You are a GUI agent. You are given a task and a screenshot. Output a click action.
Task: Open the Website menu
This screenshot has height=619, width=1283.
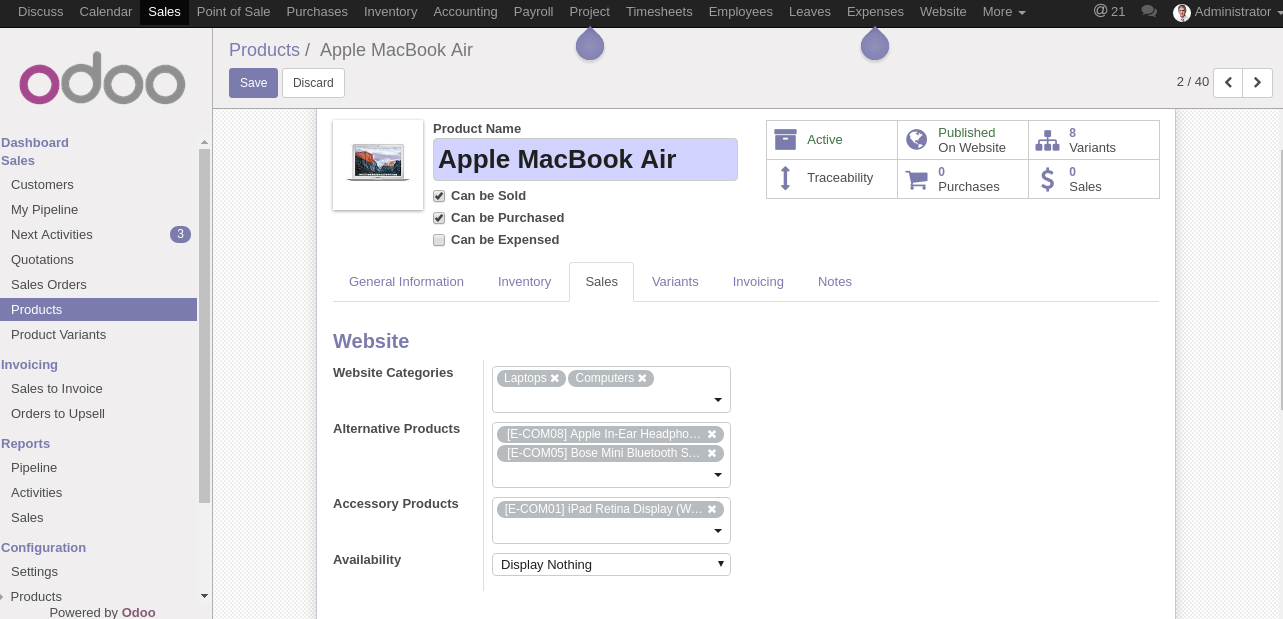pyautogui.click(x=943, y=12)
